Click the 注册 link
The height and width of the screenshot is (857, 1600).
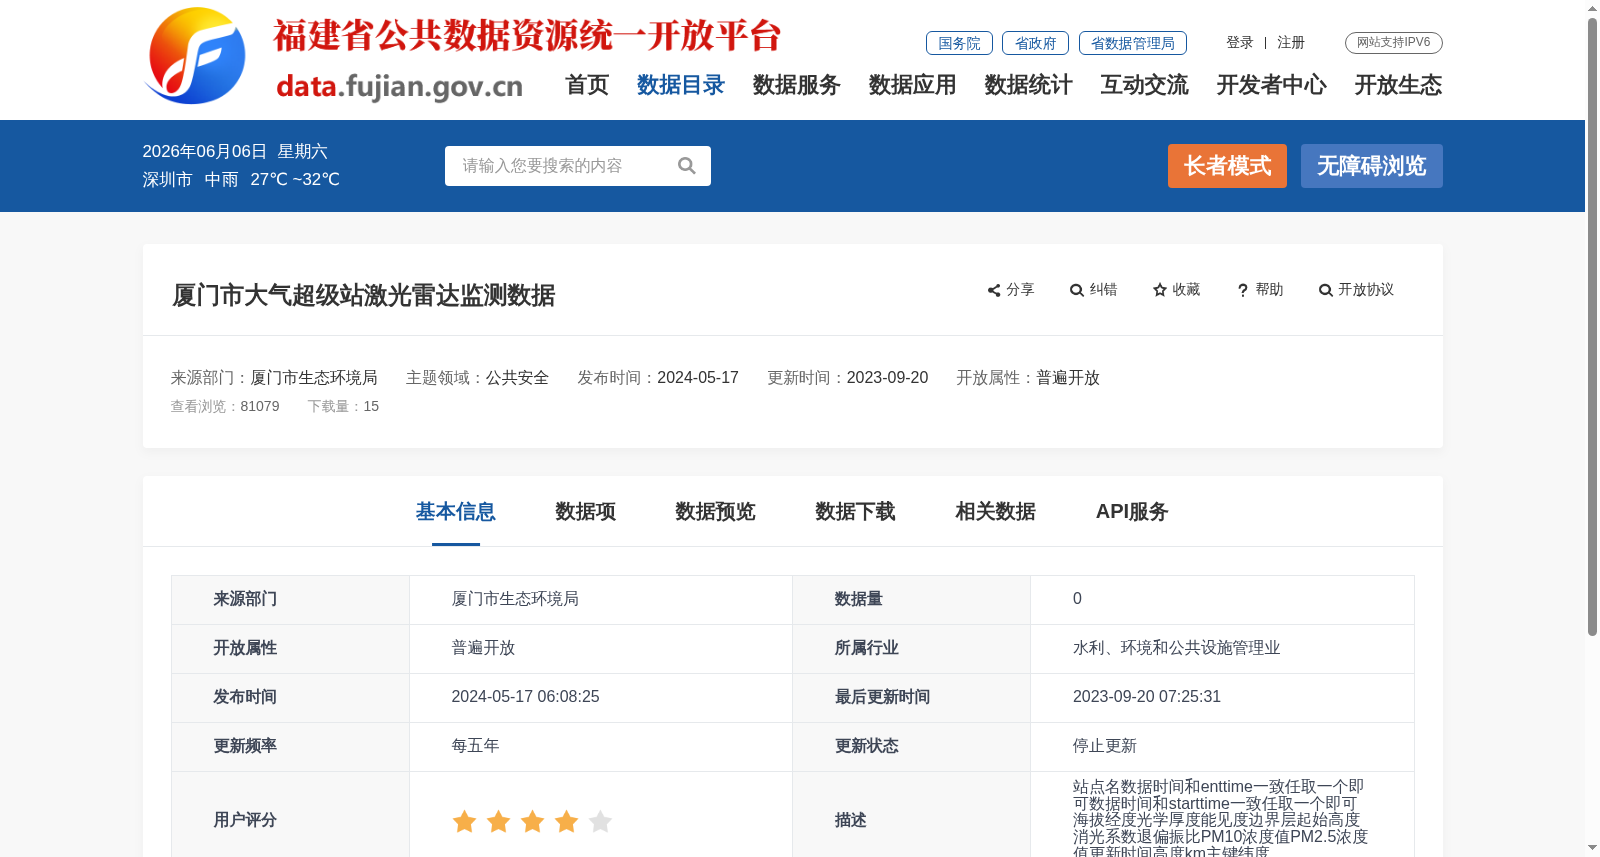pyautogui.click(x=1291, y=42)
